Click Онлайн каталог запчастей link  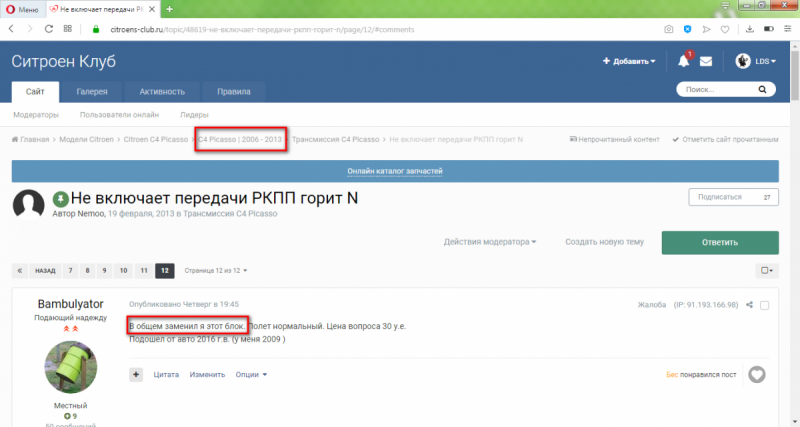tap(394, 171)
